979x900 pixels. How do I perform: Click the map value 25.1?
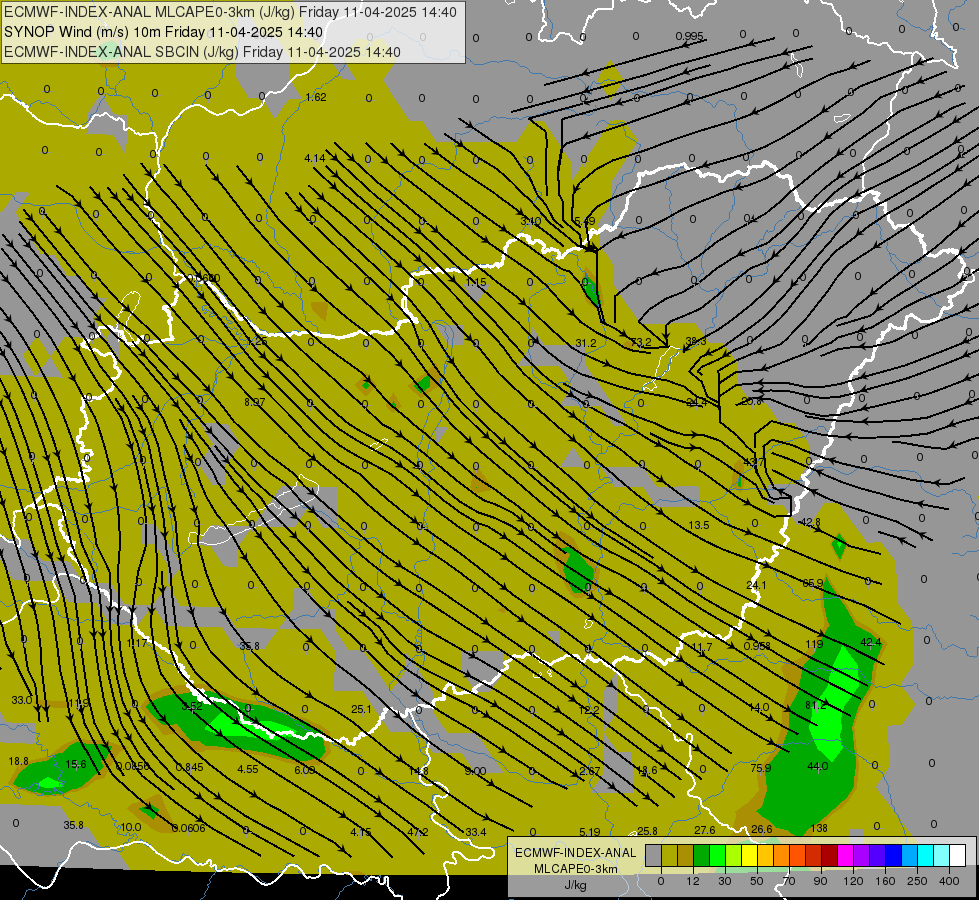point(361,709)
